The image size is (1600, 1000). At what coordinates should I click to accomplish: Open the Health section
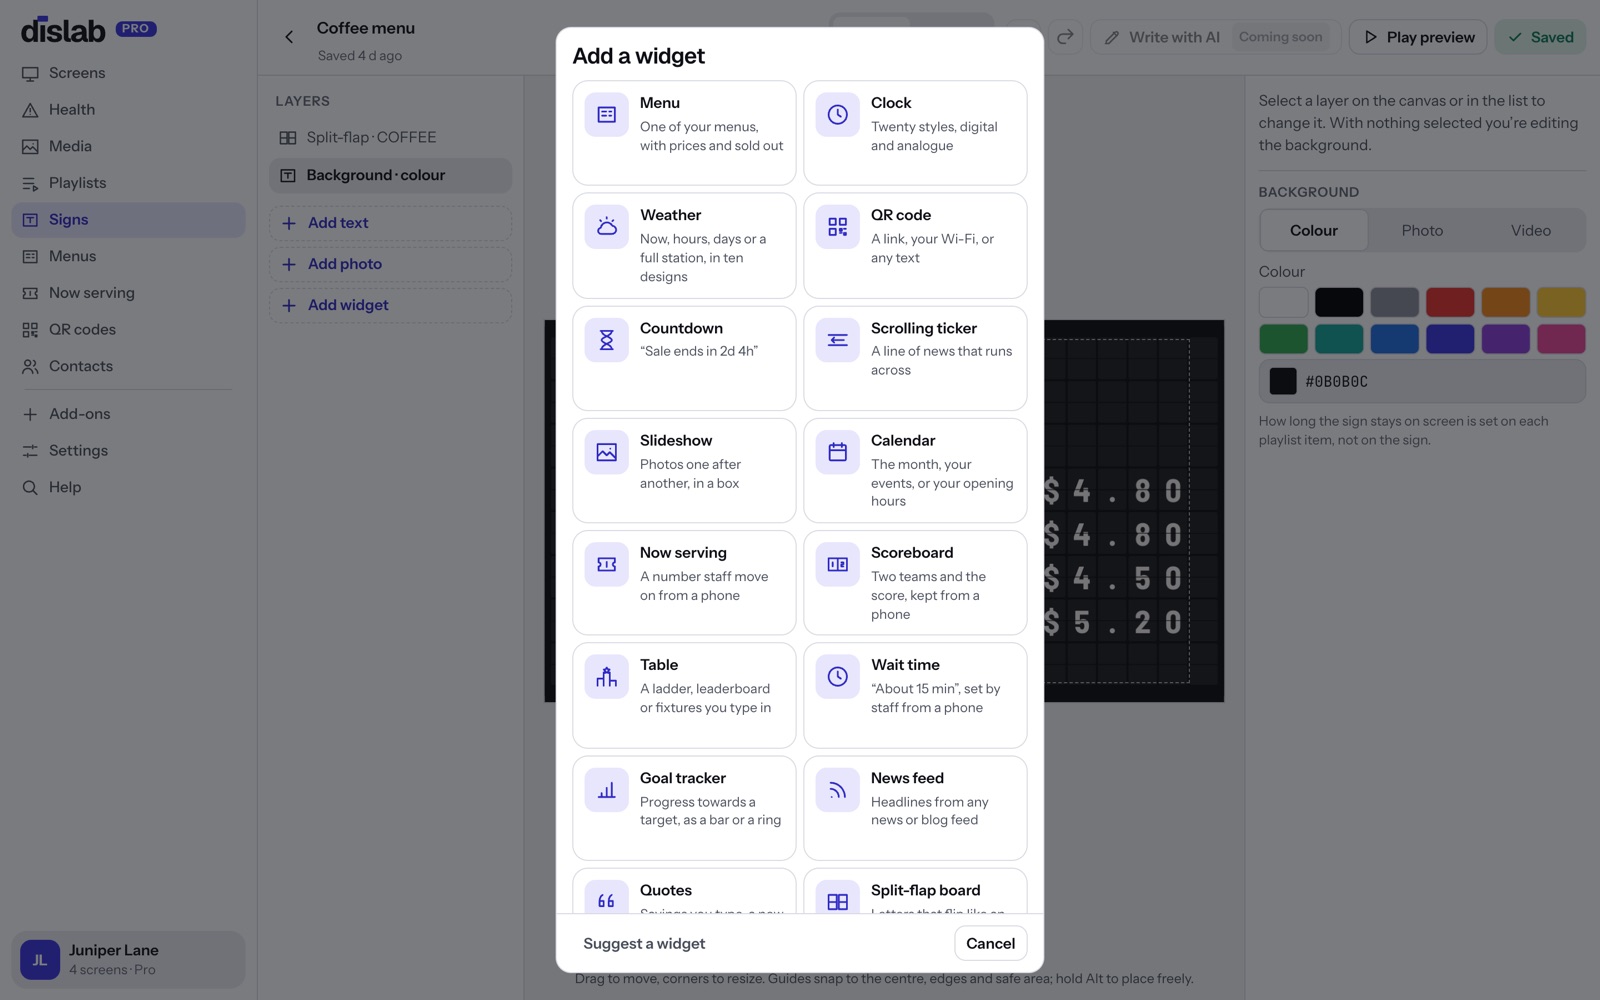click(128, 110)
